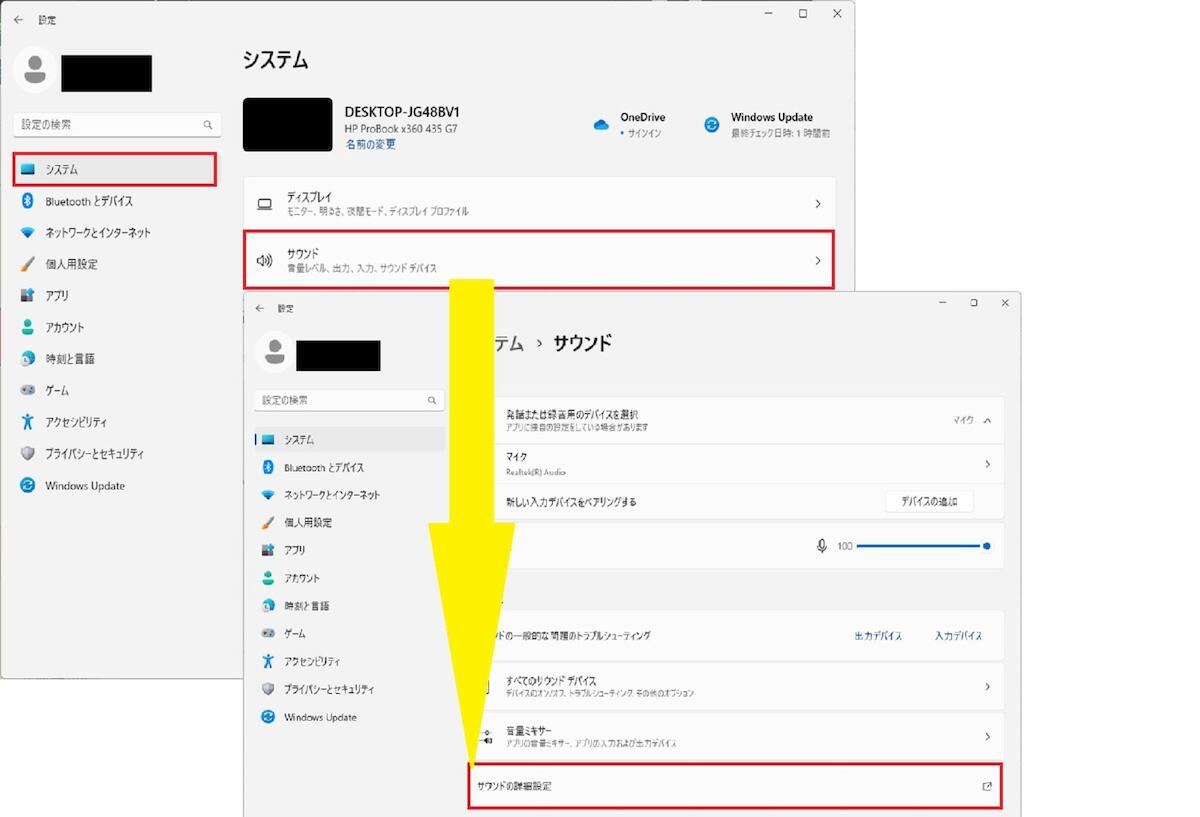This screenshot has width=1200, height=817.
Task: Click the external link icon on サウンドの詳細設定
Action: [987, 787]
